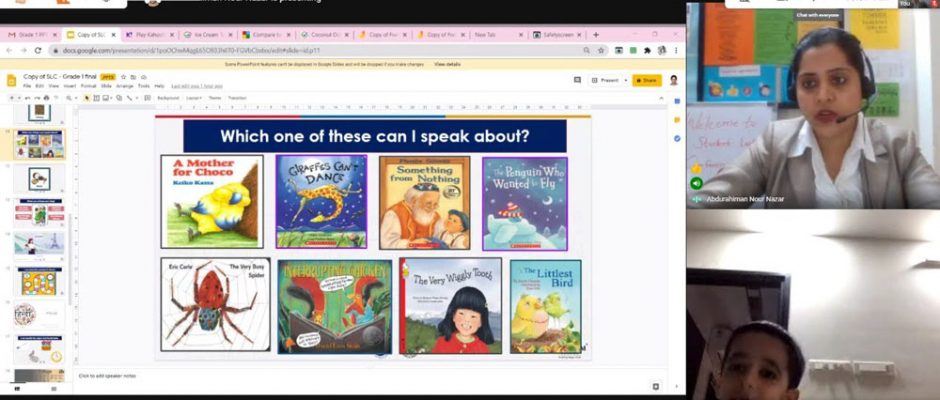Click the new slide plus icon
Screen dimensions: 940x400
11,98
